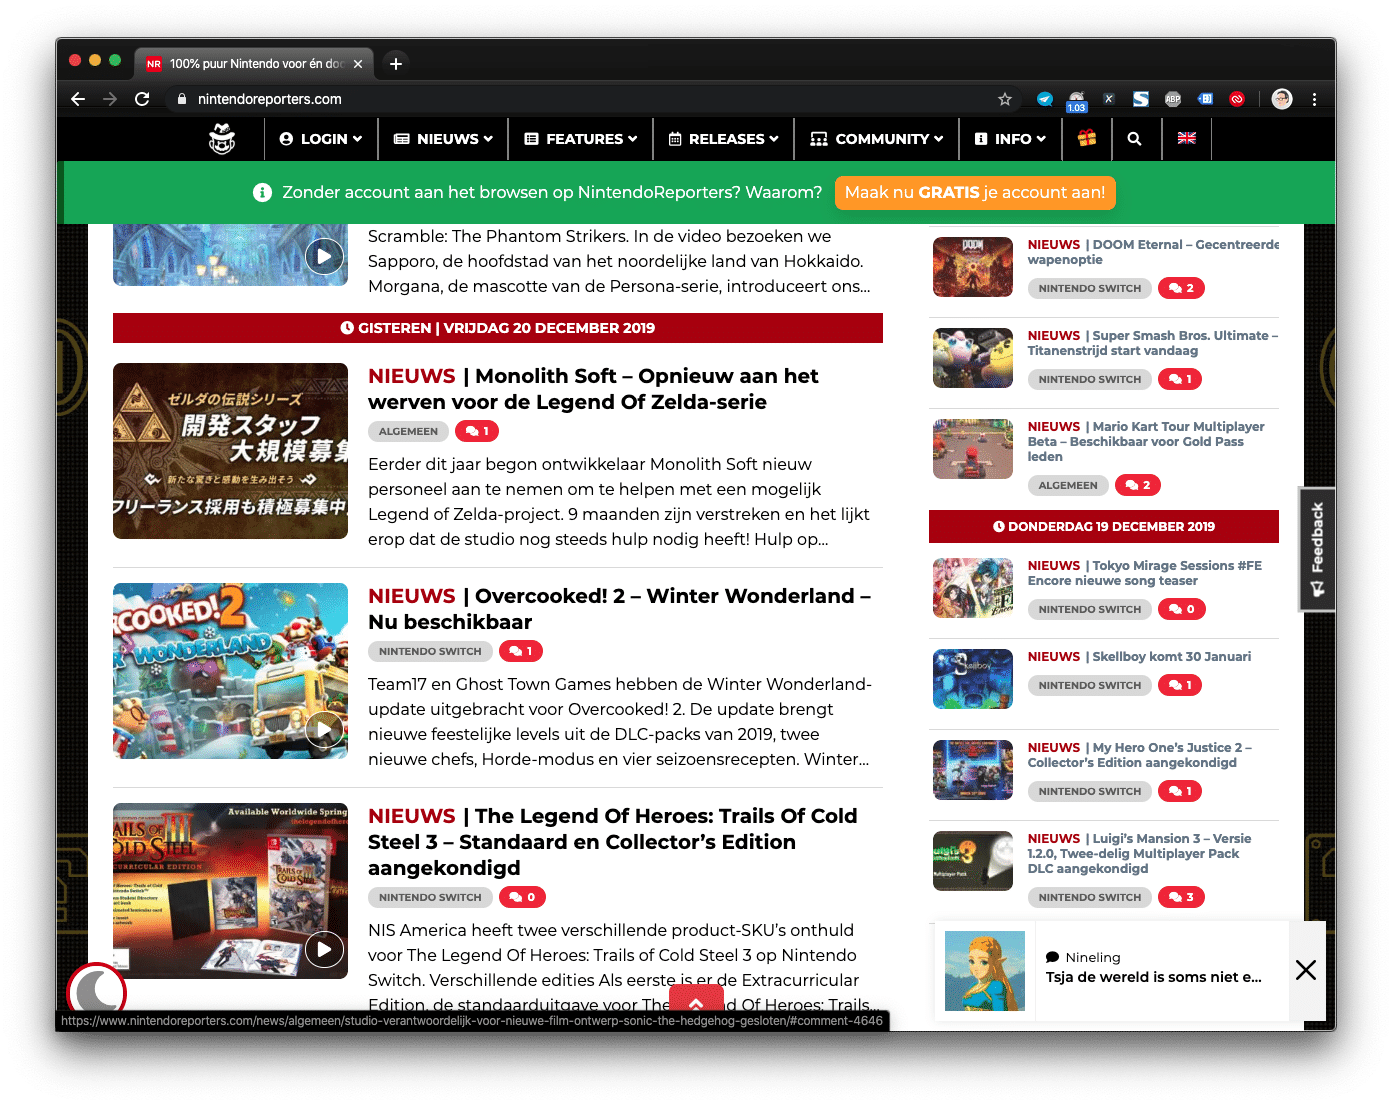Open the NintendoReporters logo home icon
Image resolution: width=1392 pixels, height=1105 pixels.
222,139
